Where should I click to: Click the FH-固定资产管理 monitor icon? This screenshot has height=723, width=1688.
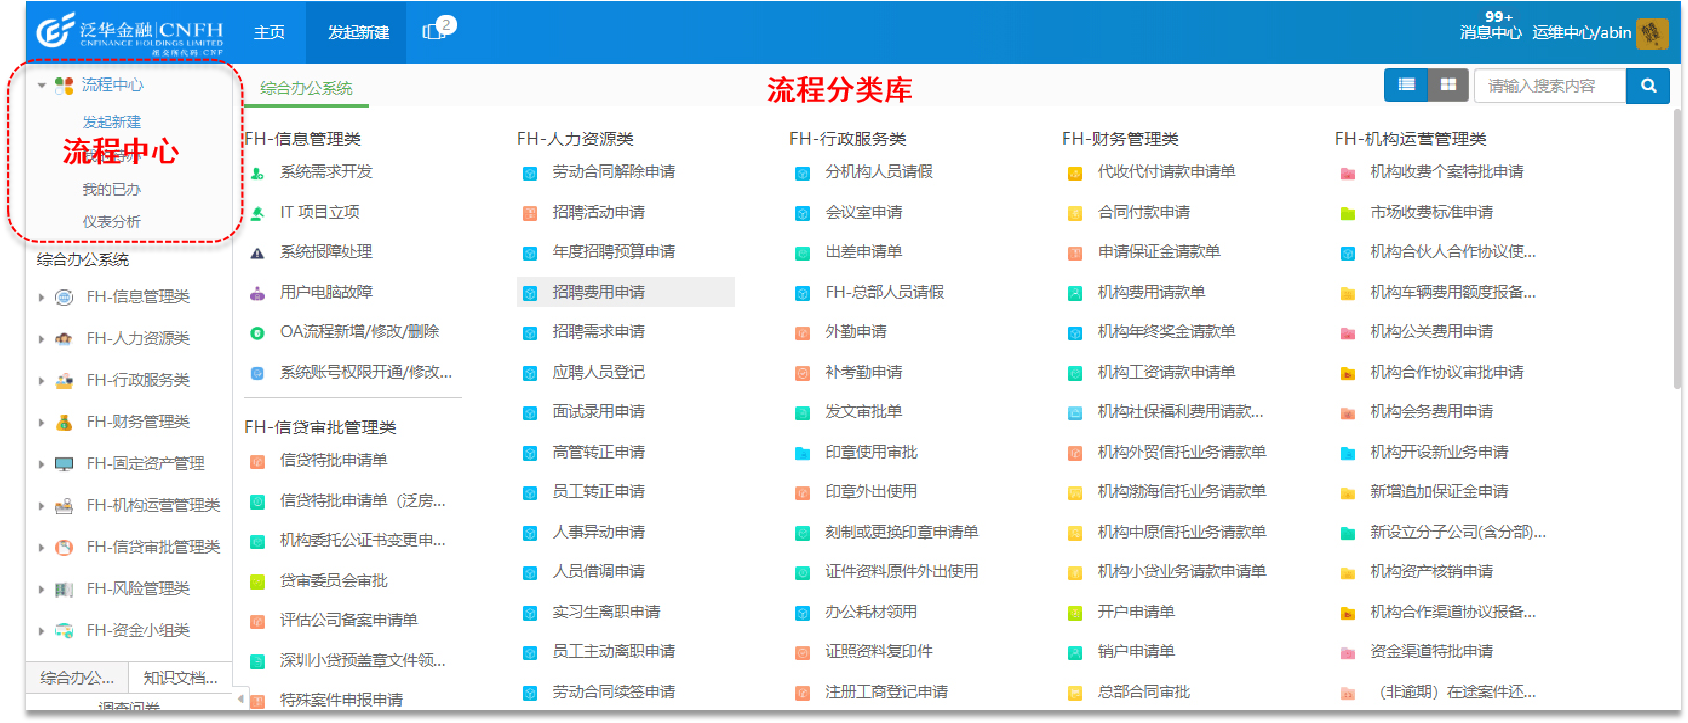pyautogui.click(x=64, y=464)
